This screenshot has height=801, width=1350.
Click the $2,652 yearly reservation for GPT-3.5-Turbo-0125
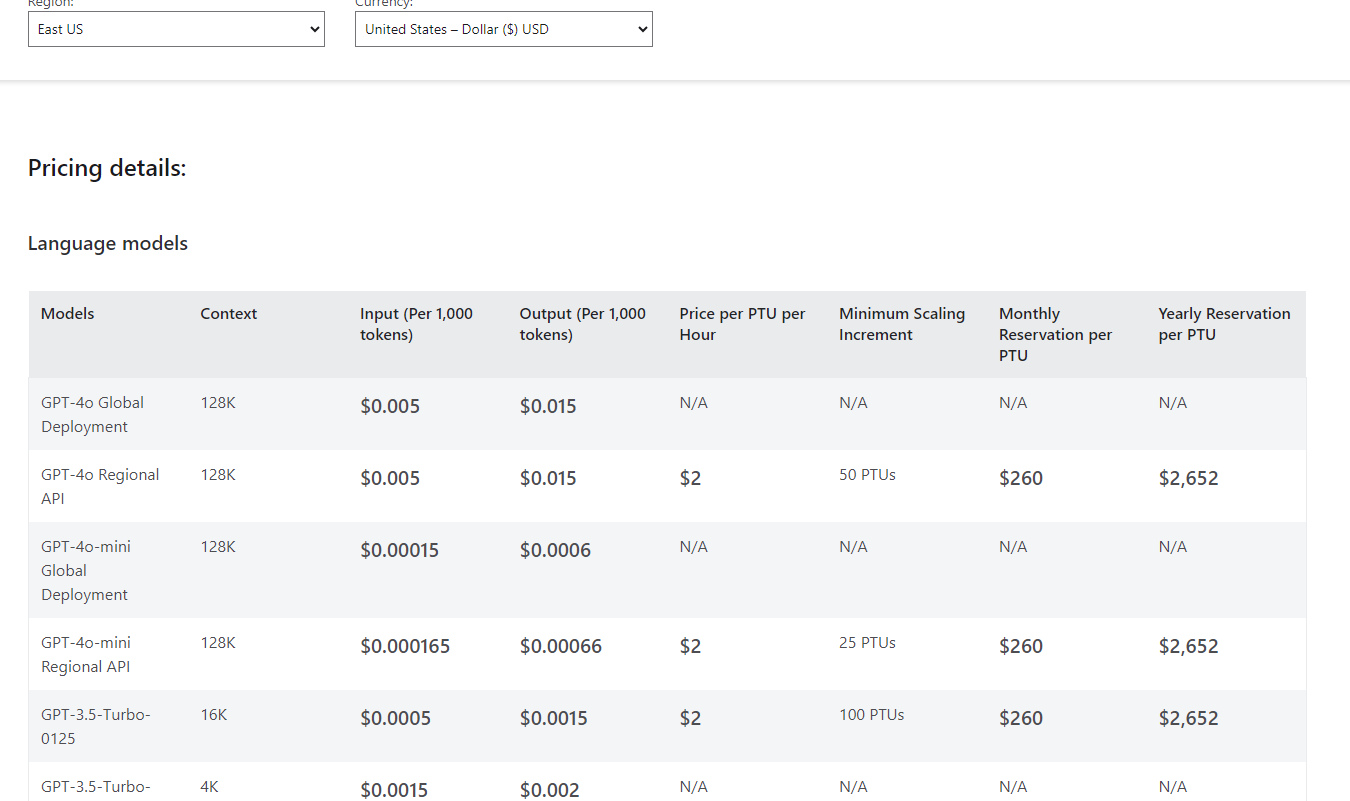coord(1188,718)
